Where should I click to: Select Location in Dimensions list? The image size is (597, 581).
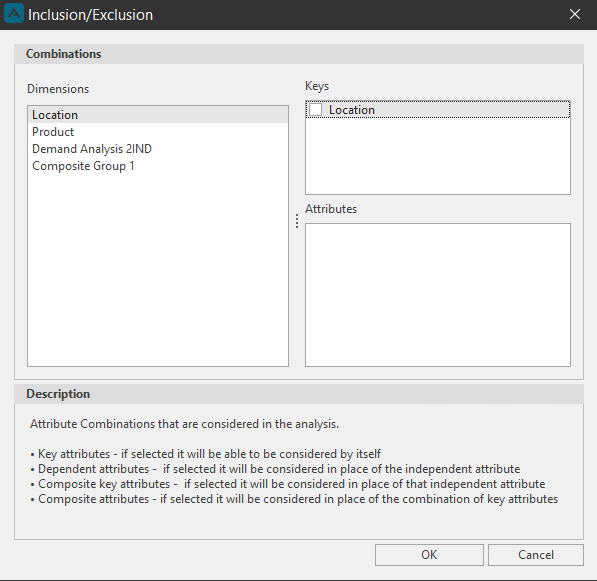[158, 115]
